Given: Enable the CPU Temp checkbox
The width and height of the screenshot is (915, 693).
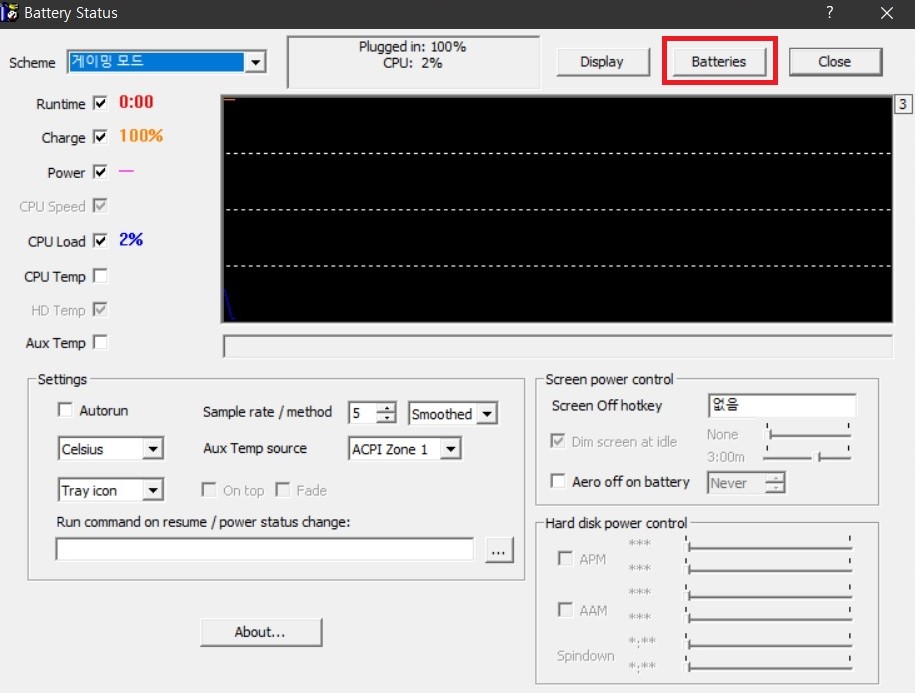Looking at the screenshot, I should [100, 275].
